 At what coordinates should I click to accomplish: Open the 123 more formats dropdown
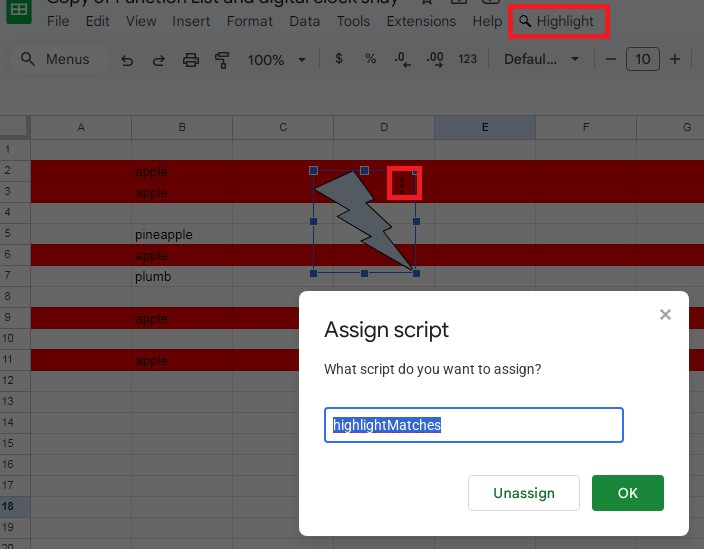(x=467, y=59)
